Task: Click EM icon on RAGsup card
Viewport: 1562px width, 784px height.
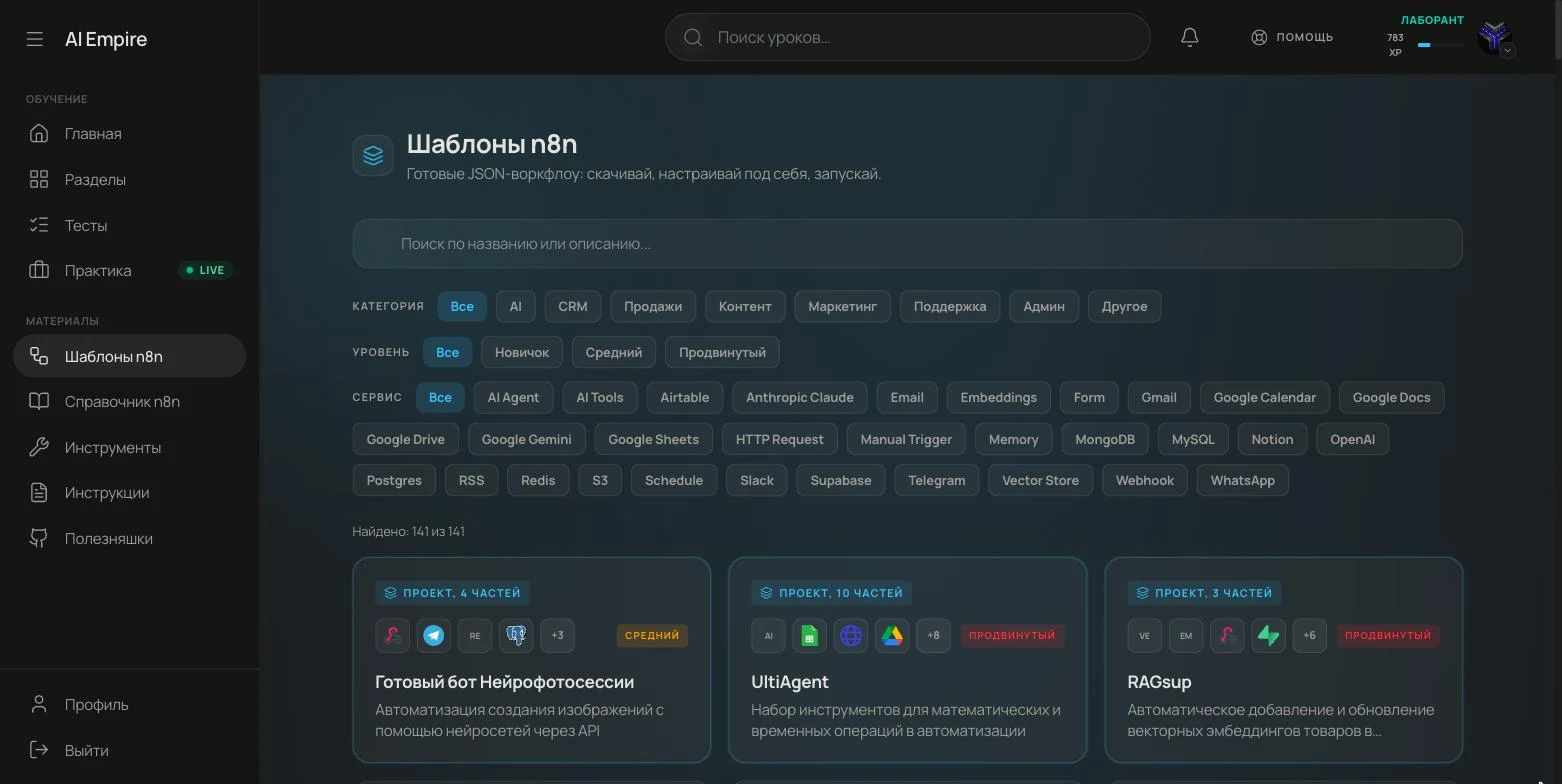Action: [1186, 635]
